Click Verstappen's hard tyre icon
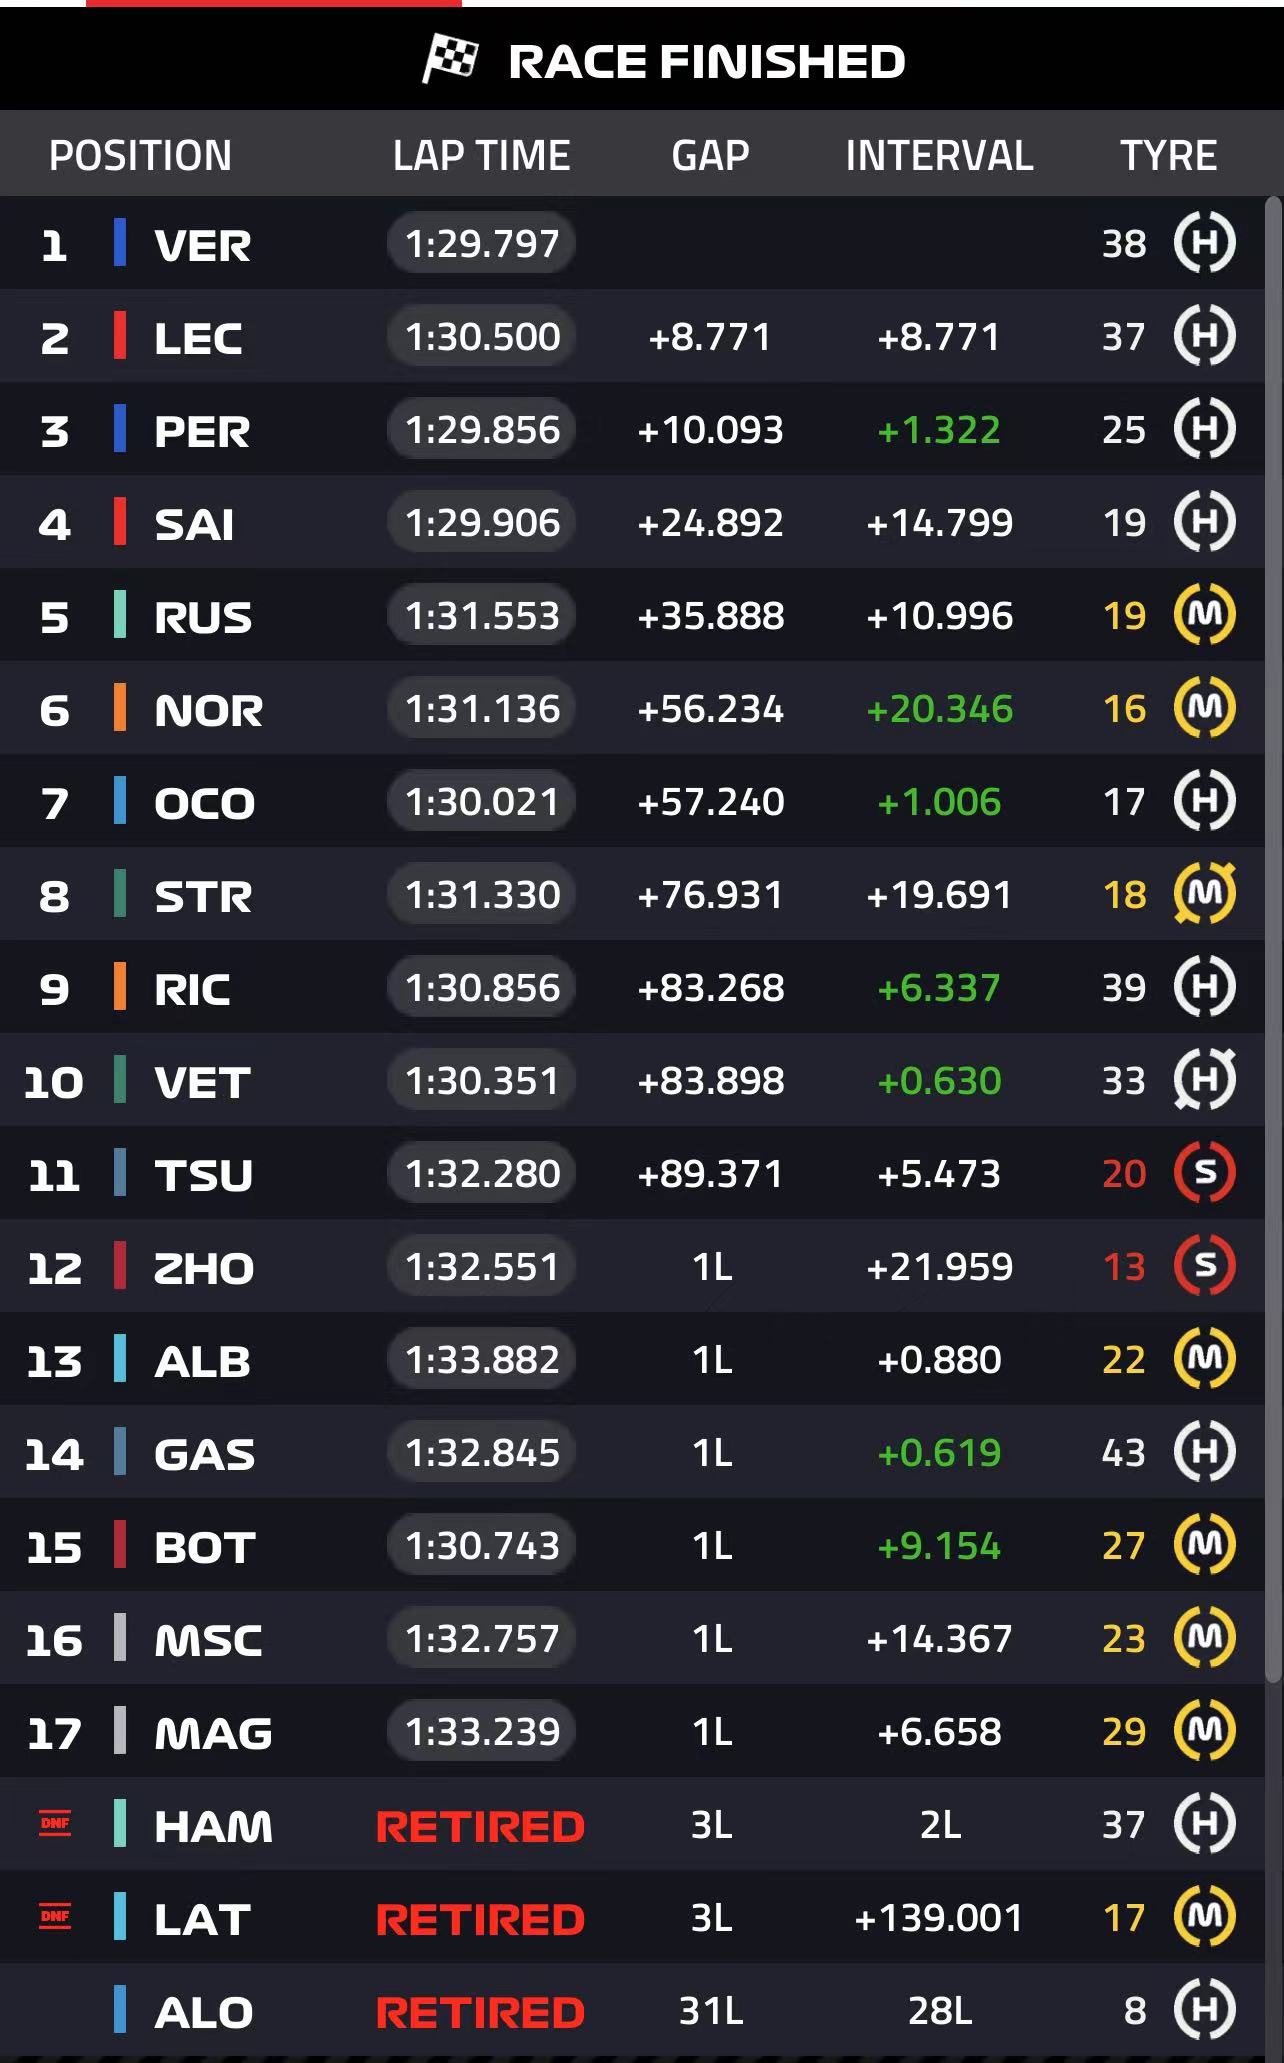This screenshot has width=1284, height=2063. pyautogui.click(x=1204, y=243)
